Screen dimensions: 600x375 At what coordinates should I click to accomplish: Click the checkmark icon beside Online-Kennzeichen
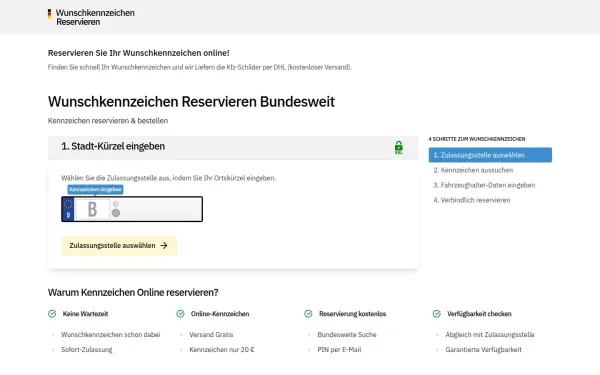[x=180, y=314]
